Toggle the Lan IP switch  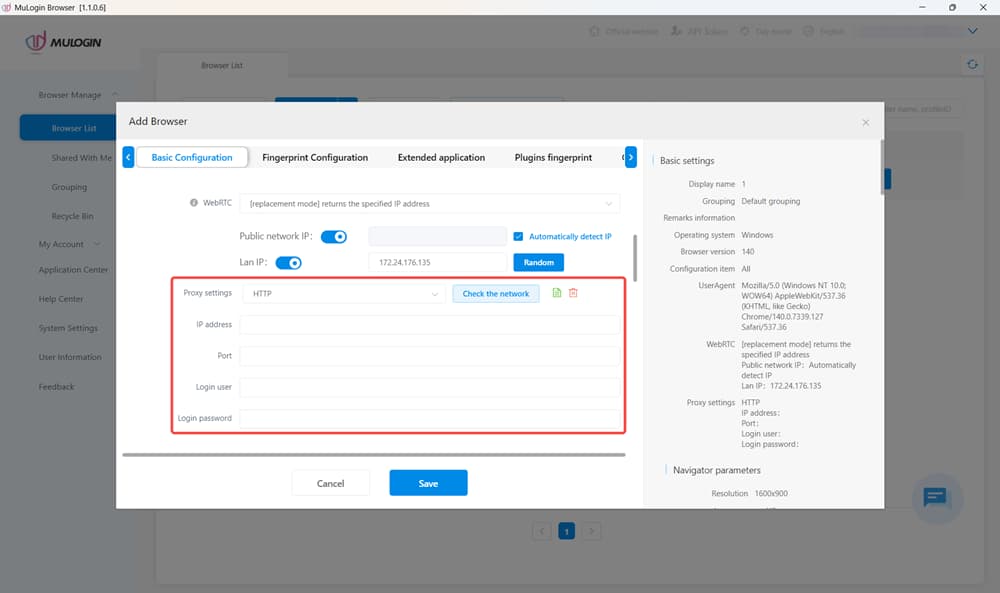coord(289,262)
